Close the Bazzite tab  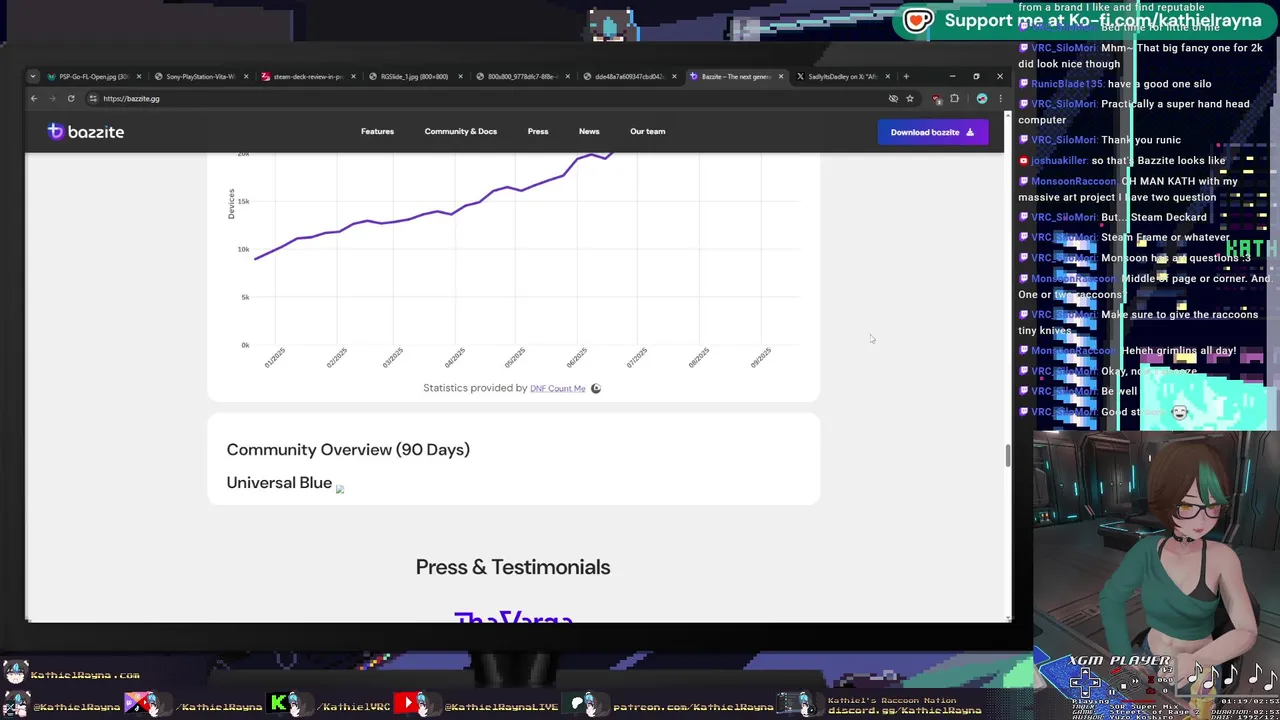click(781, 76)
